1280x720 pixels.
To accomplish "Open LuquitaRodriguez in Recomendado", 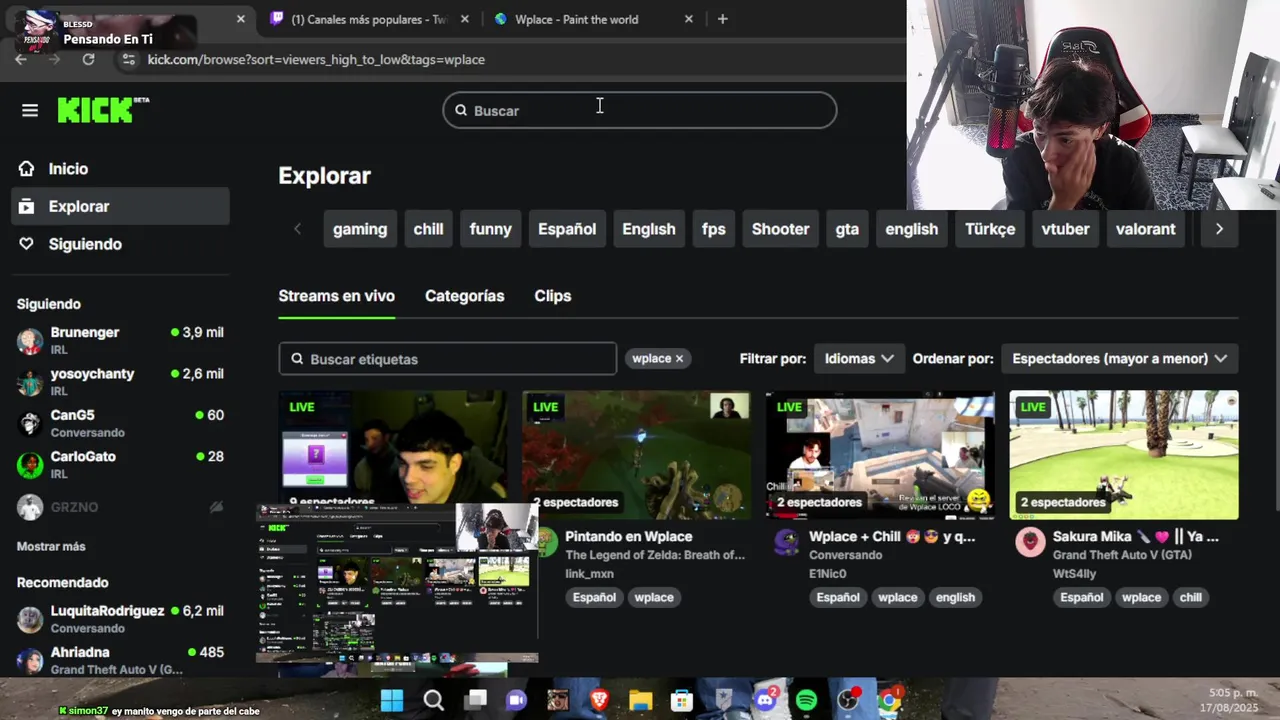I will [120, 619].
